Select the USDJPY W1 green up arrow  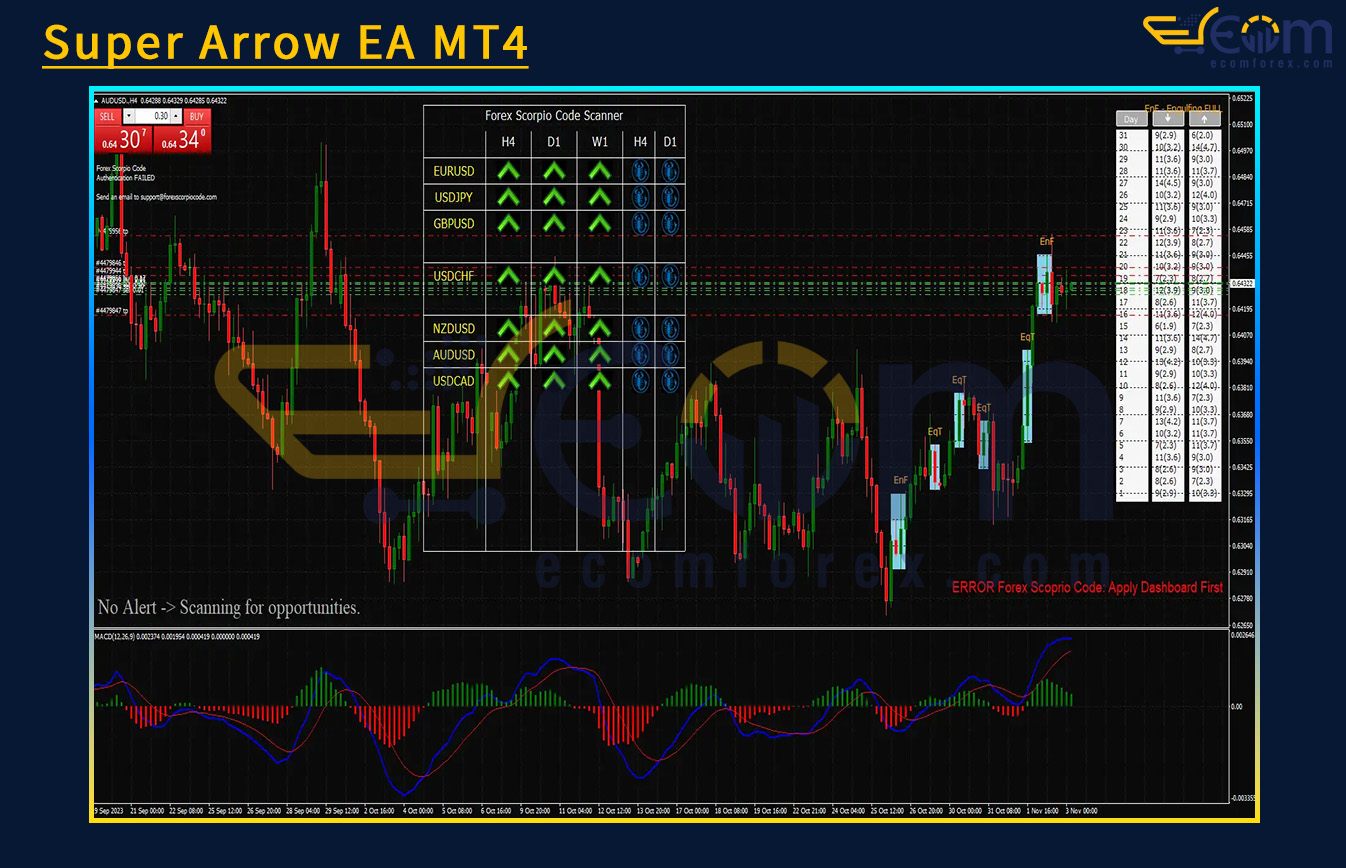click(599, 197)
